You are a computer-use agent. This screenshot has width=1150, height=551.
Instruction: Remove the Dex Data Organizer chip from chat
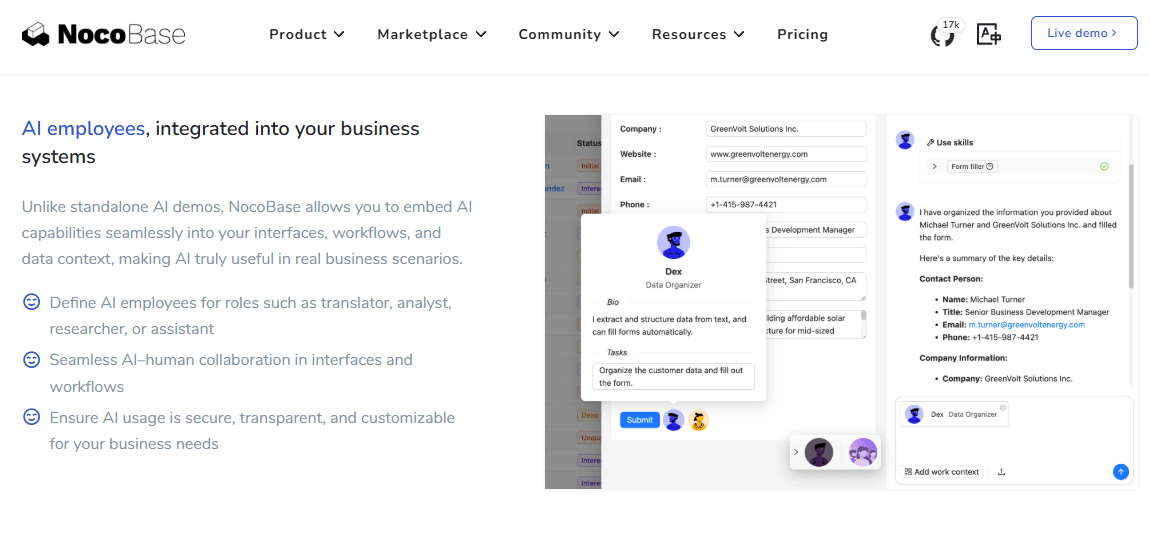[1003, 407]
